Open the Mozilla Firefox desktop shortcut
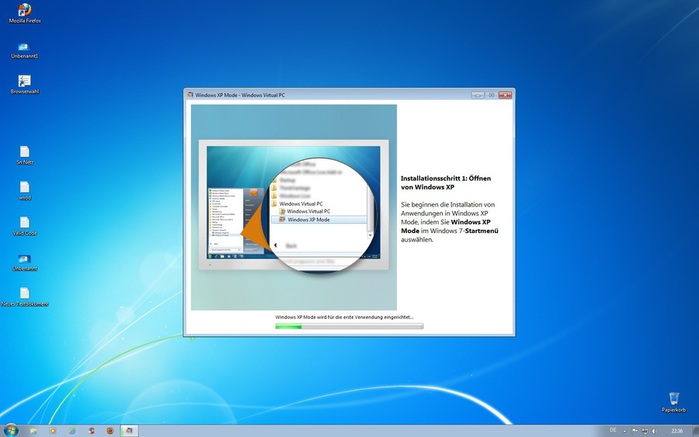Screen dimensions: 699x437 25,13
